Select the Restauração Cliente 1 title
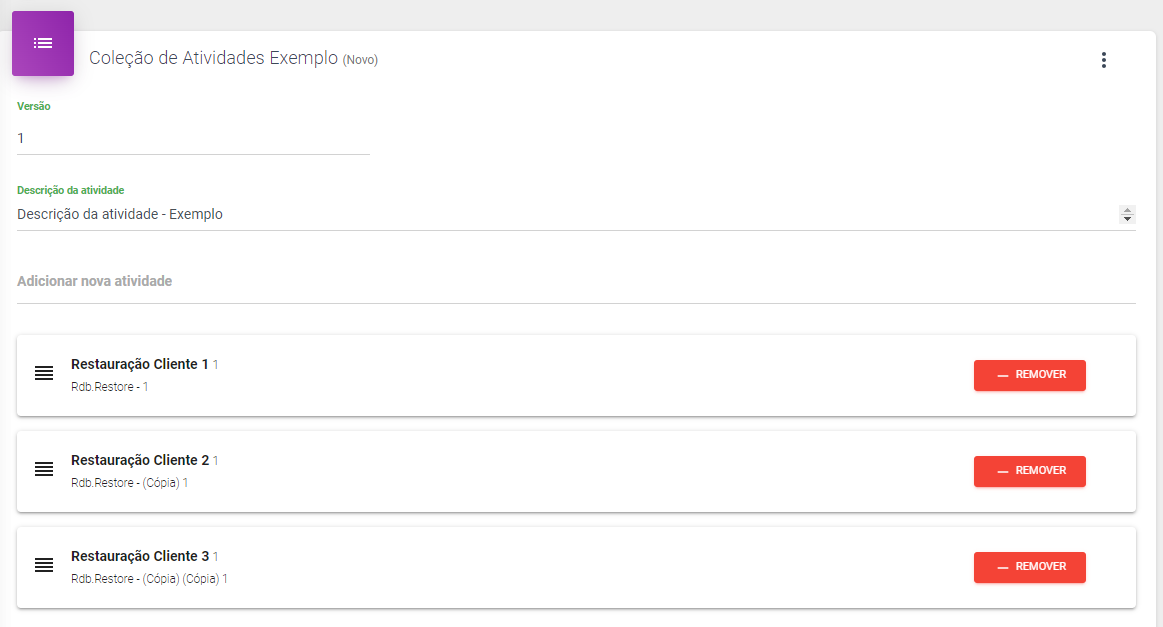 [x=140, y=364]
